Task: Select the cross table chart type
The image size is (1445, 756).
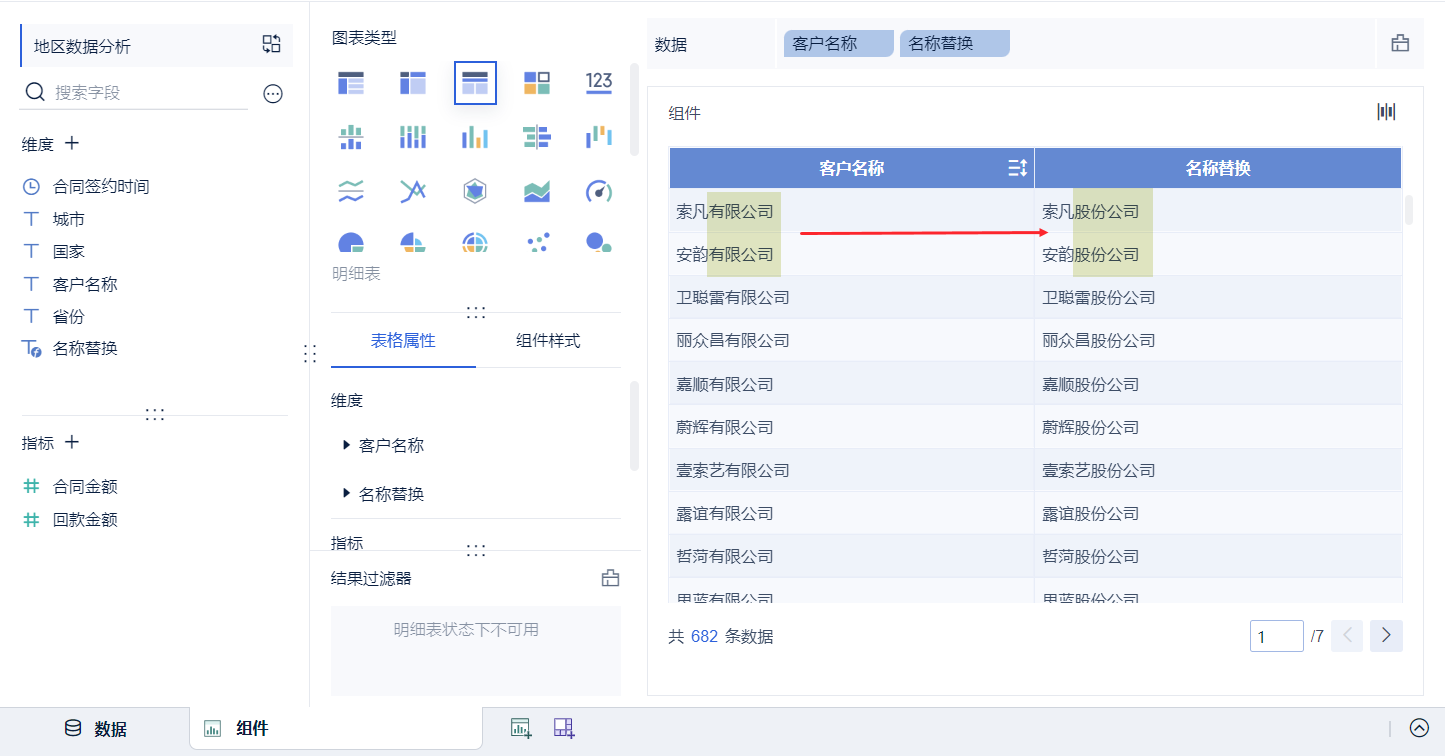Action: tap(413, 83)
